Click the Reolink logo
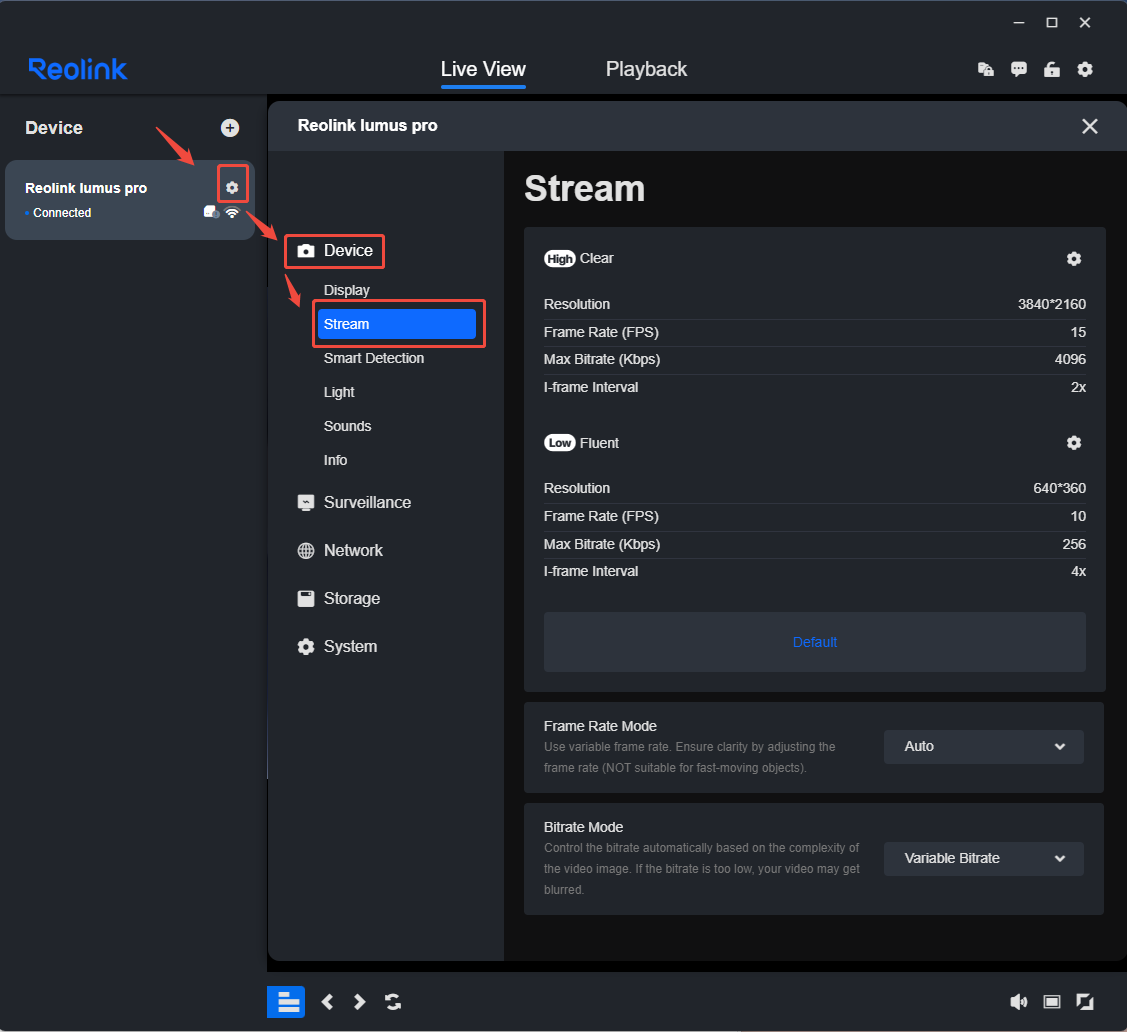1127x1032 pixels. tap(78, 69)
